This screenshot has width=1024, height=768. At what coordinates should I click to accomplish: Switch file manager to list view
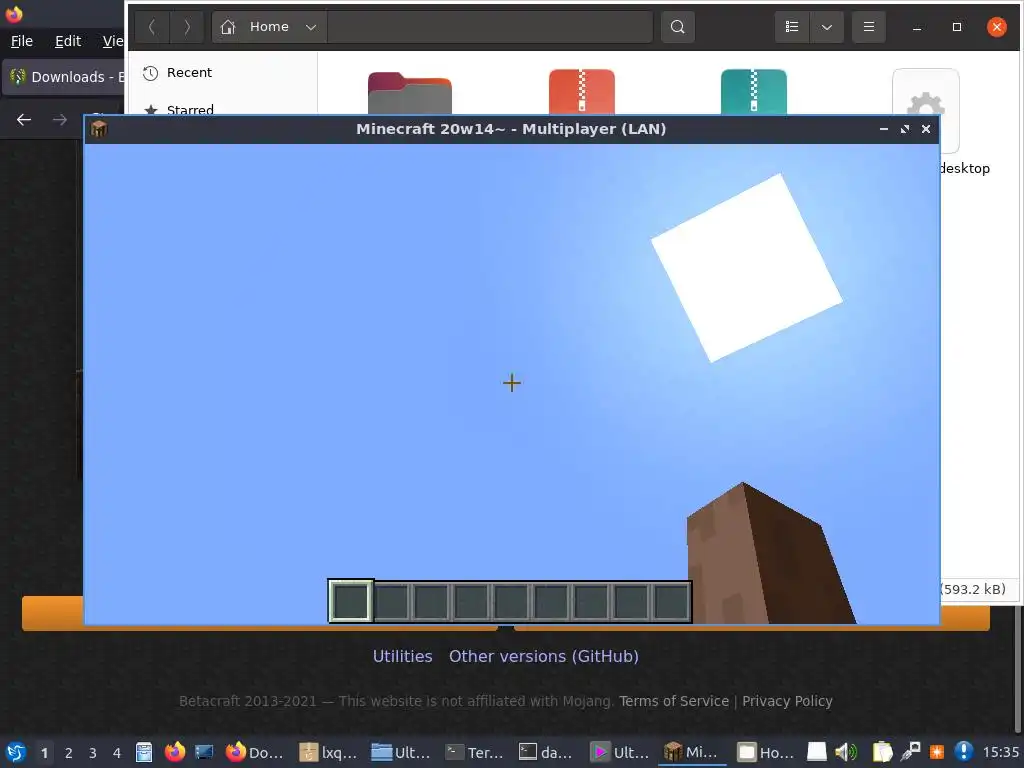click(792, 27)
